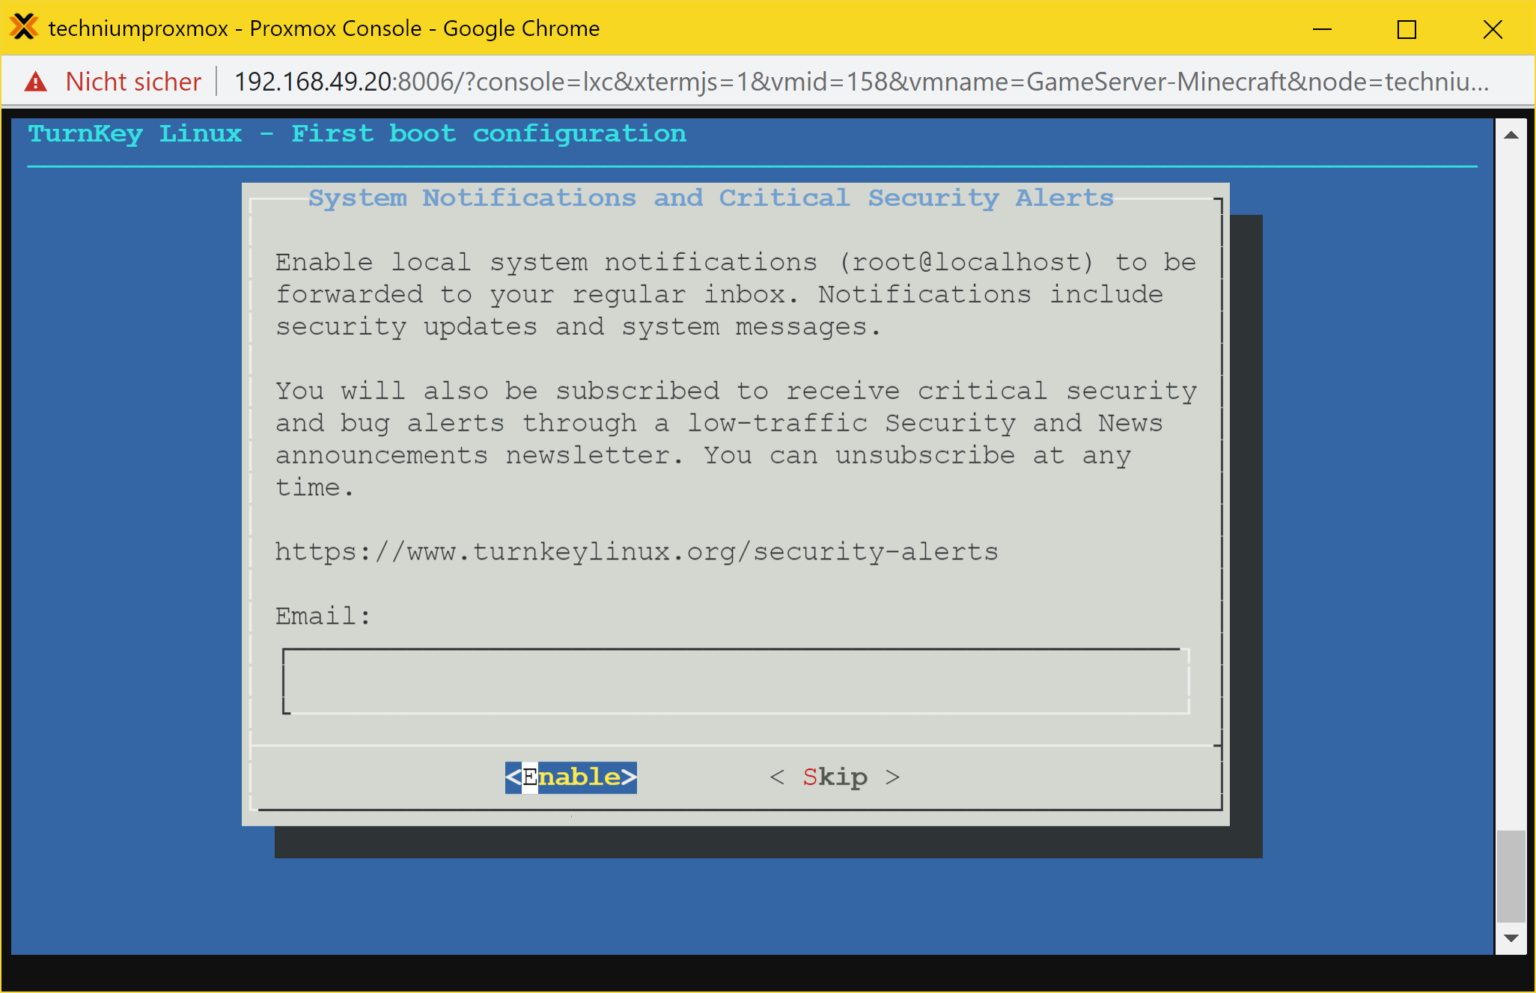
Task: Choose Skip to bypass notifications
Action: click(x=835, y=777)
